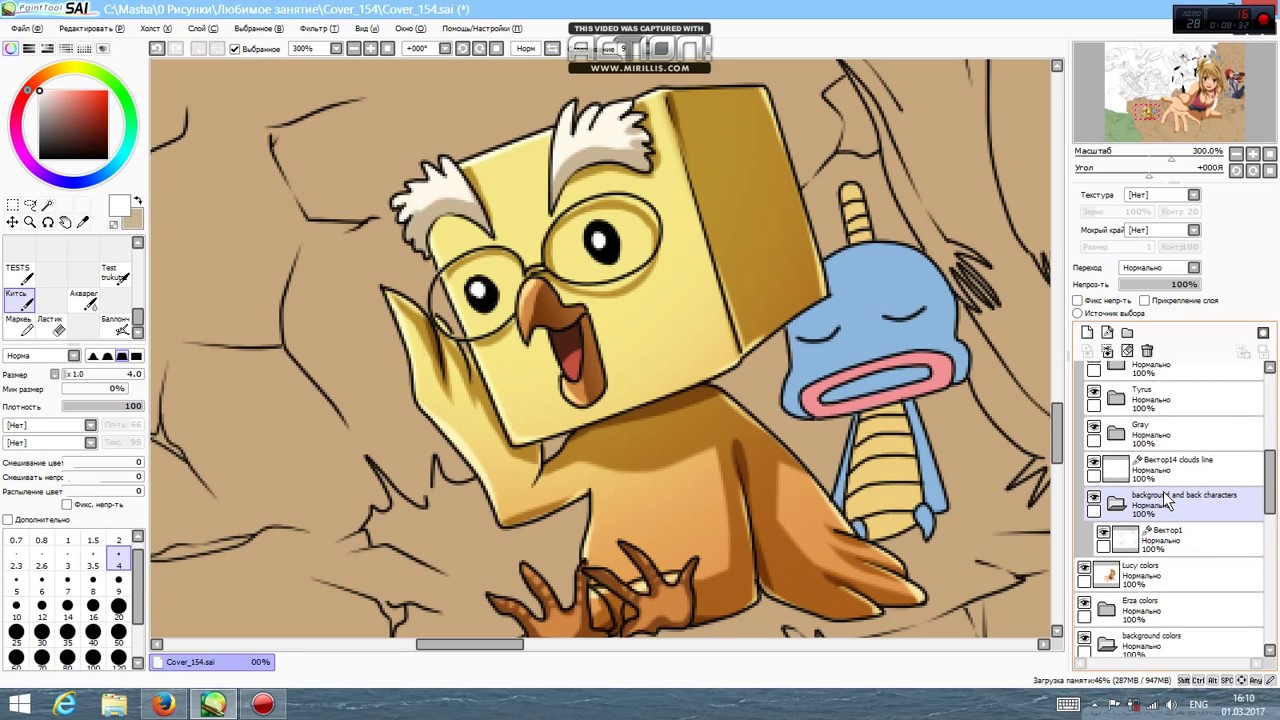Open the second [Нет] brush texture dropdown
The image size is (1280, 720).
[91, 443]
